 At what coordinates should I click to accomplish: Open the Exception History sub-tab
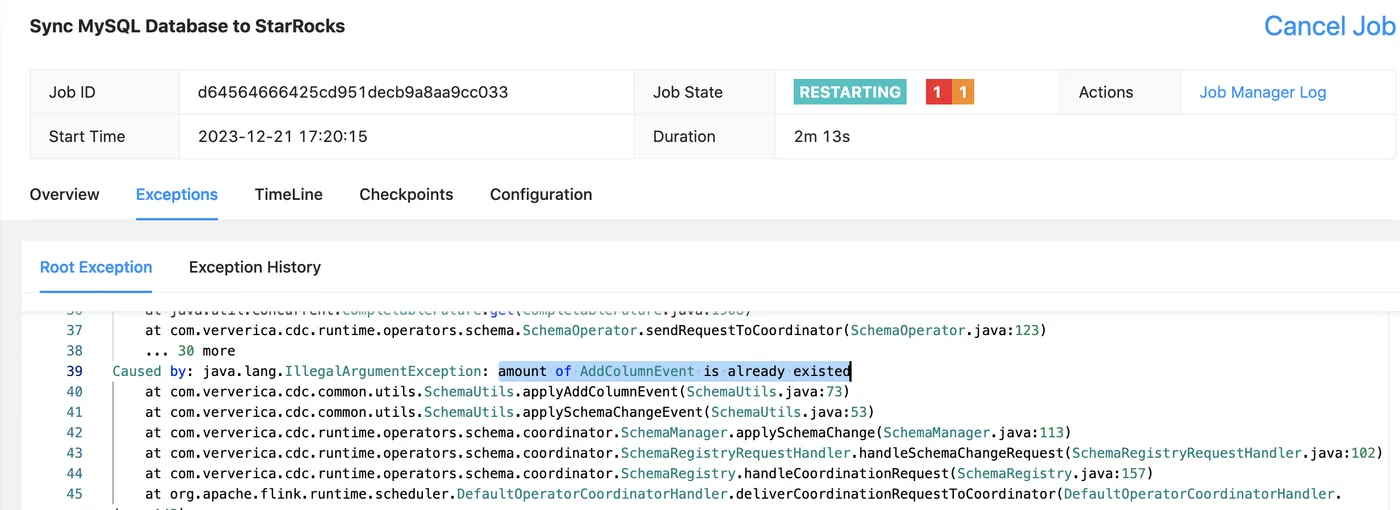point(254,267)
